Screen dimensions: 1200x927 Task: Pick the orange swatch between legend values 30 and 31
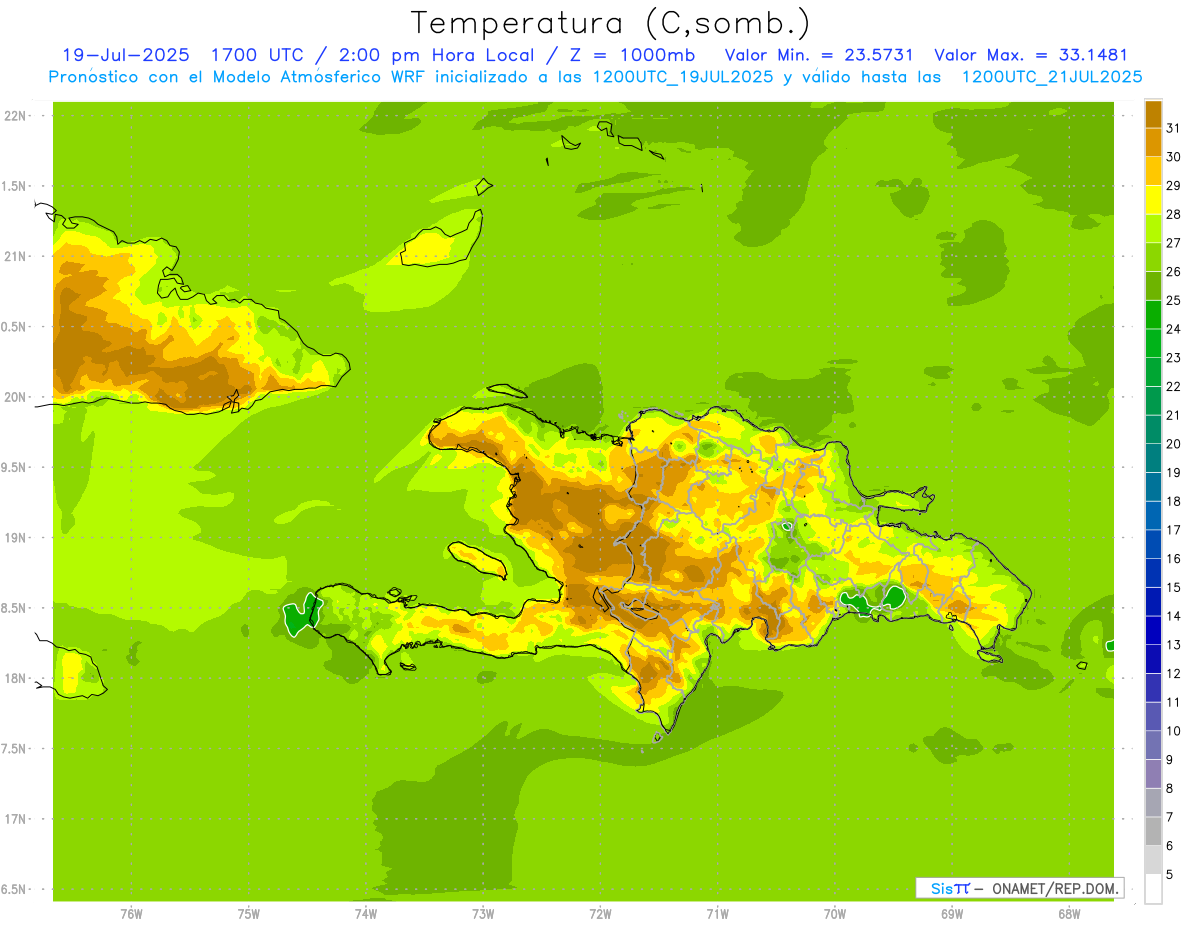pos(1153,143)
